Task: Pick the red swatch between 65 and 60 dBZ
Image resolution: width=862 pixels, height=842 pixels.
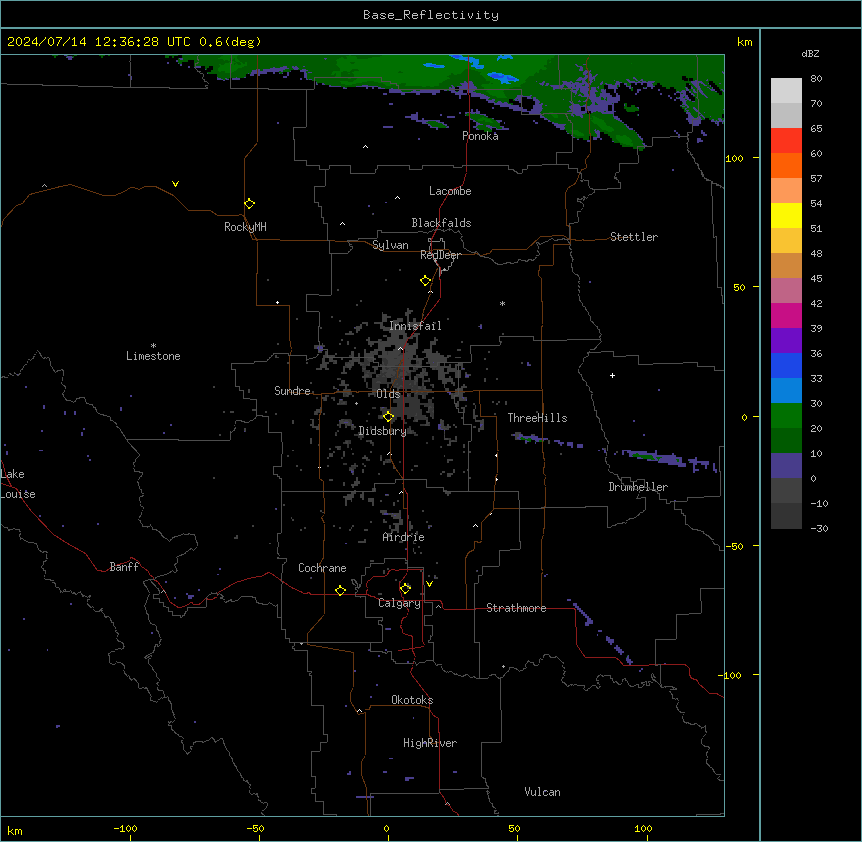Action: tap(786, 141)
